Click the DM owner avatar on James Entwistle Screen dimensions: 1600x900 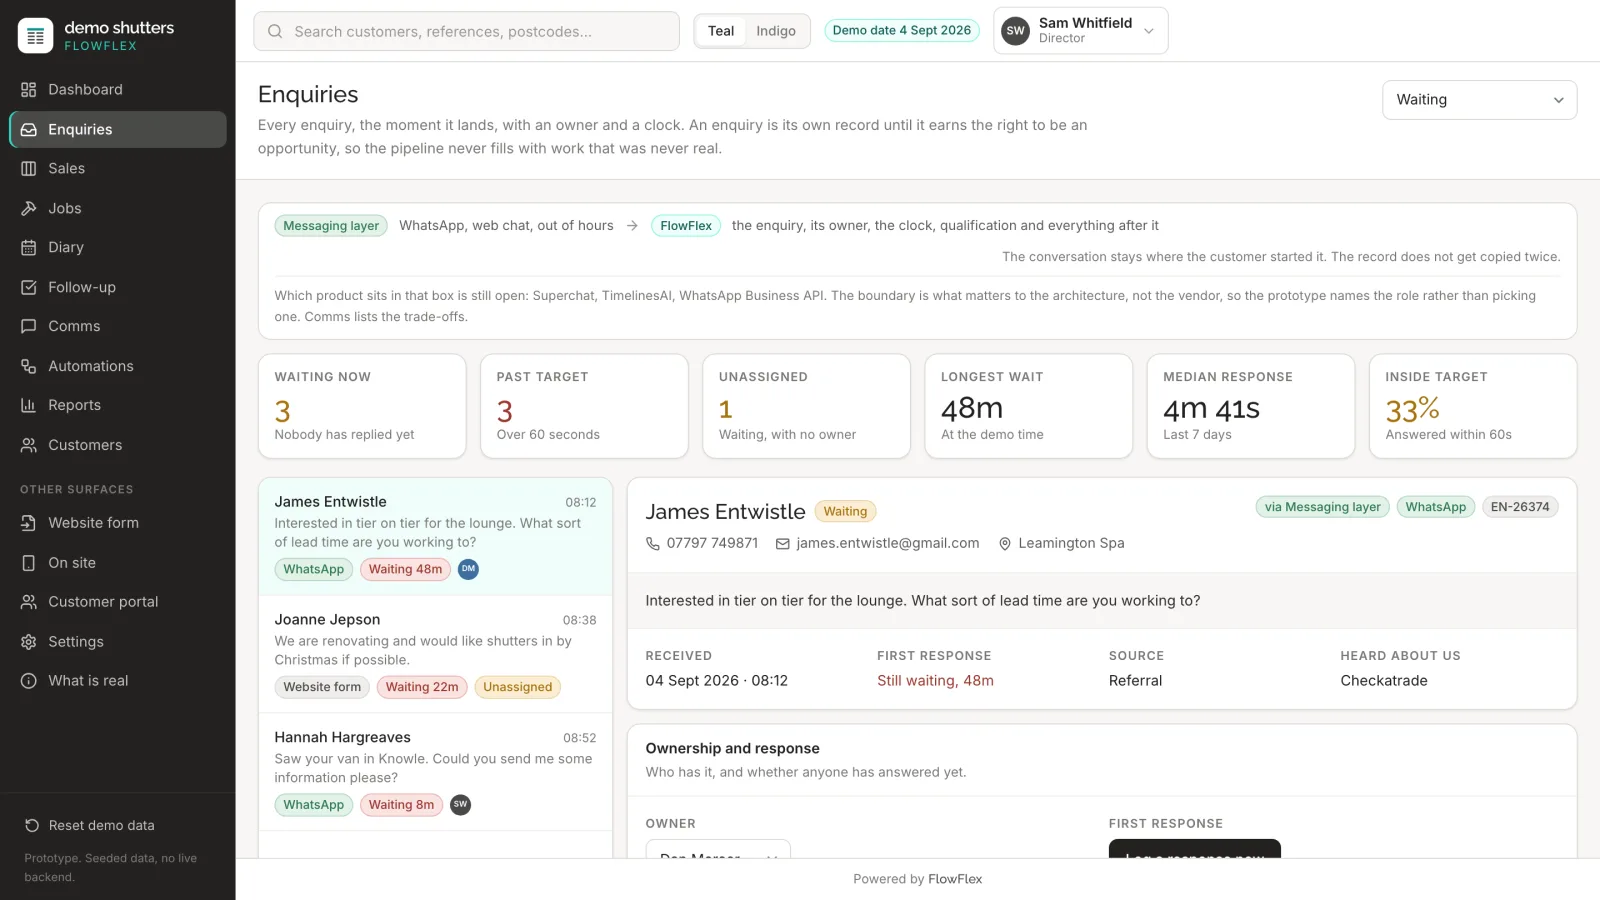pos(468,569)
